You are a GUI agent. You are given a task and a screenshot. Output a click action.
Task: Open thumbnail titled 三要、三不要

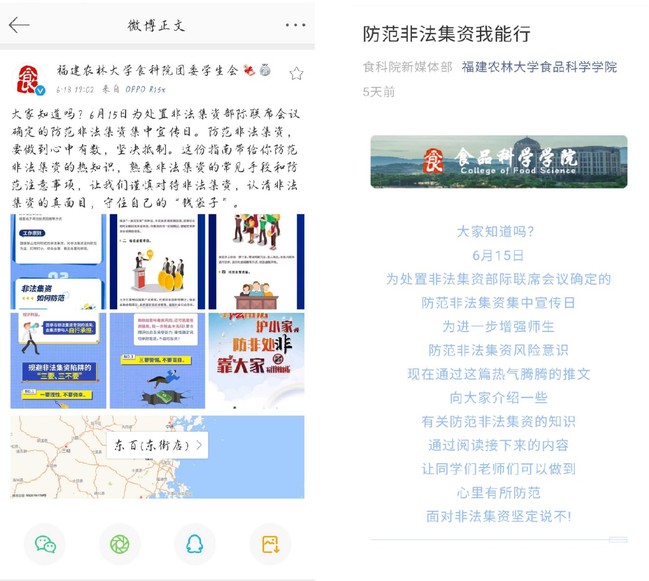coord(57,361)
